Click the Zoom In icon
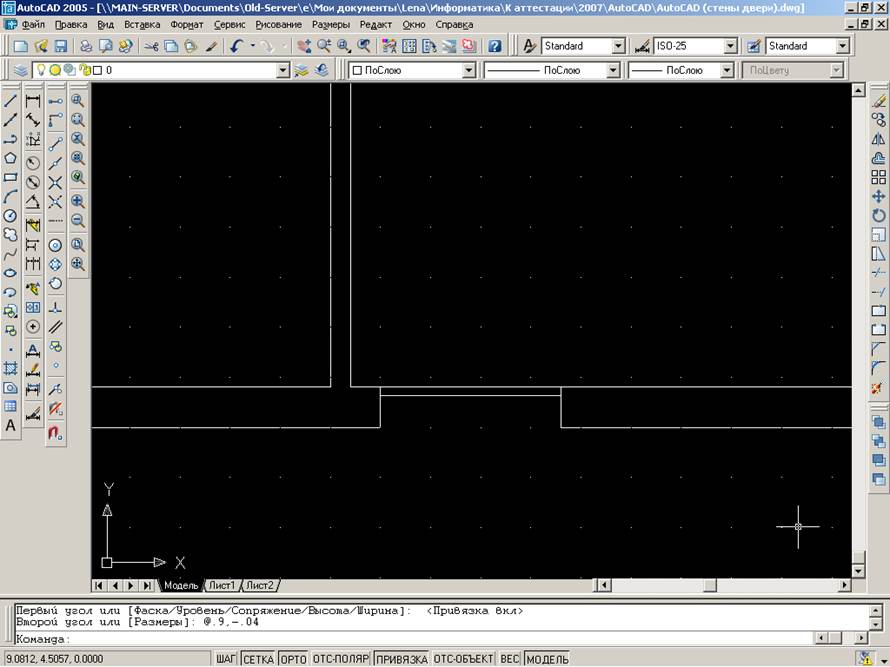Screen dimensions: 890x667 click(78, 201)
